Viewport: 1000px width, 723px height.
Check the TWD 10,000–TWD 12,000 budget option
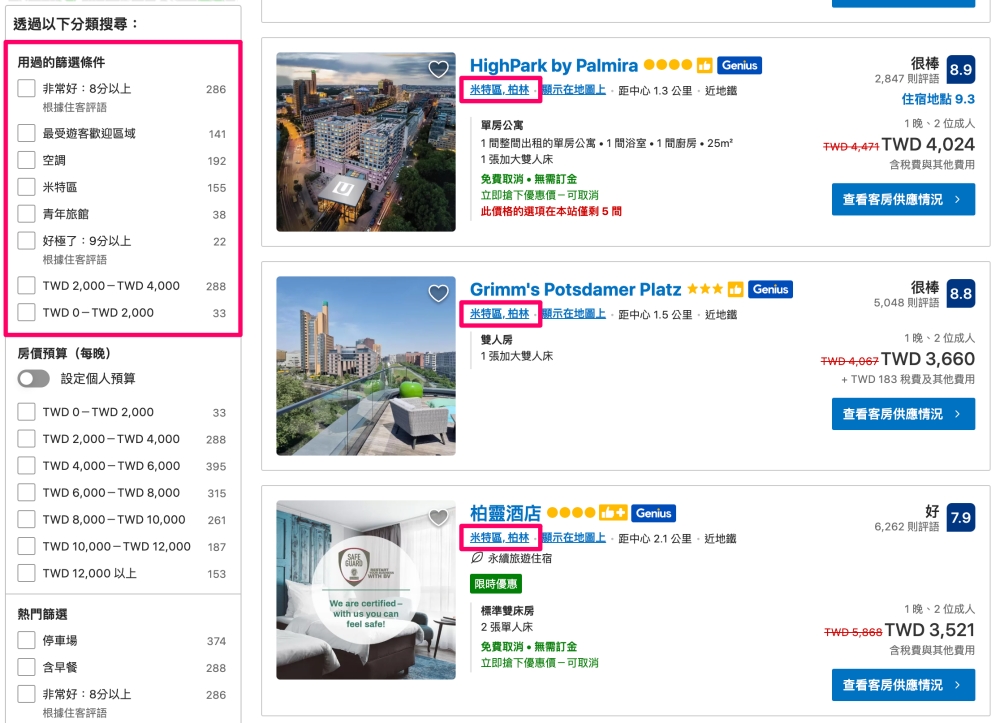[x=26, y=546]
